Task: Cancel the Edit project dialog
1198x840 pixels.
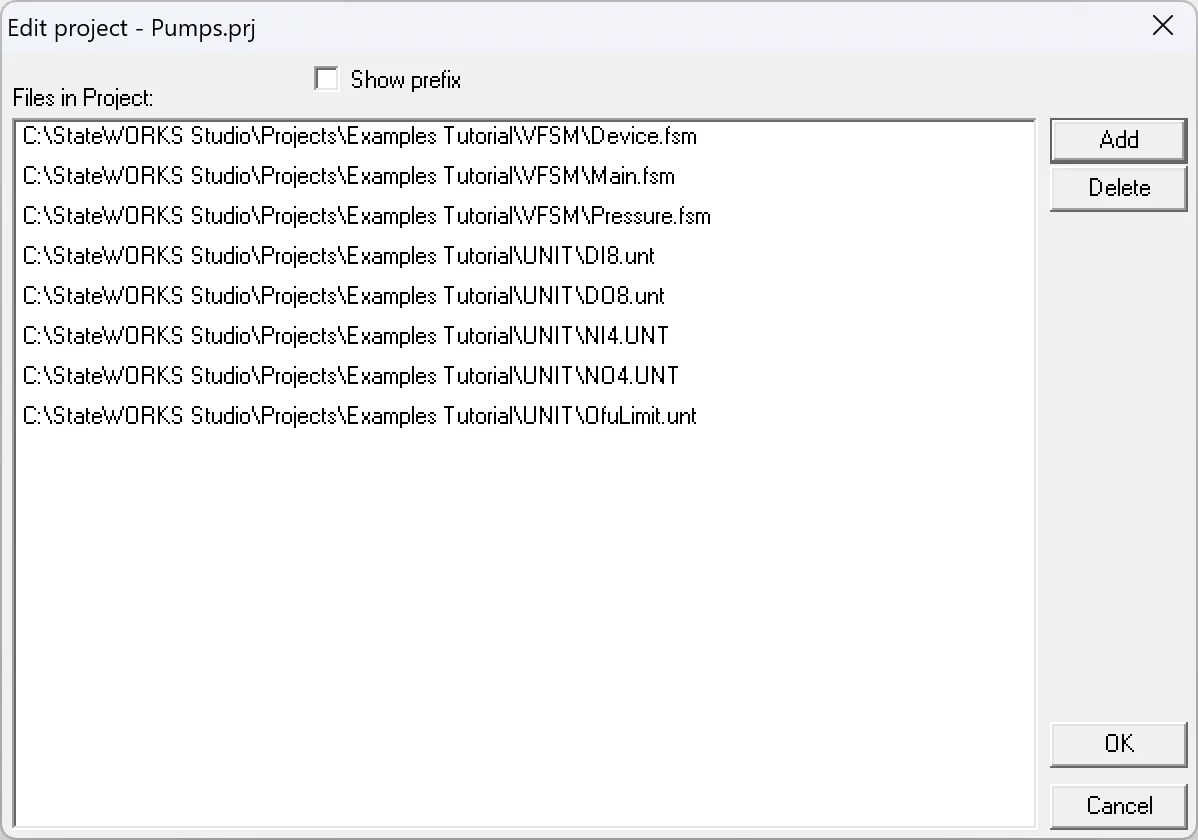Action: (x=1118, y=806)
